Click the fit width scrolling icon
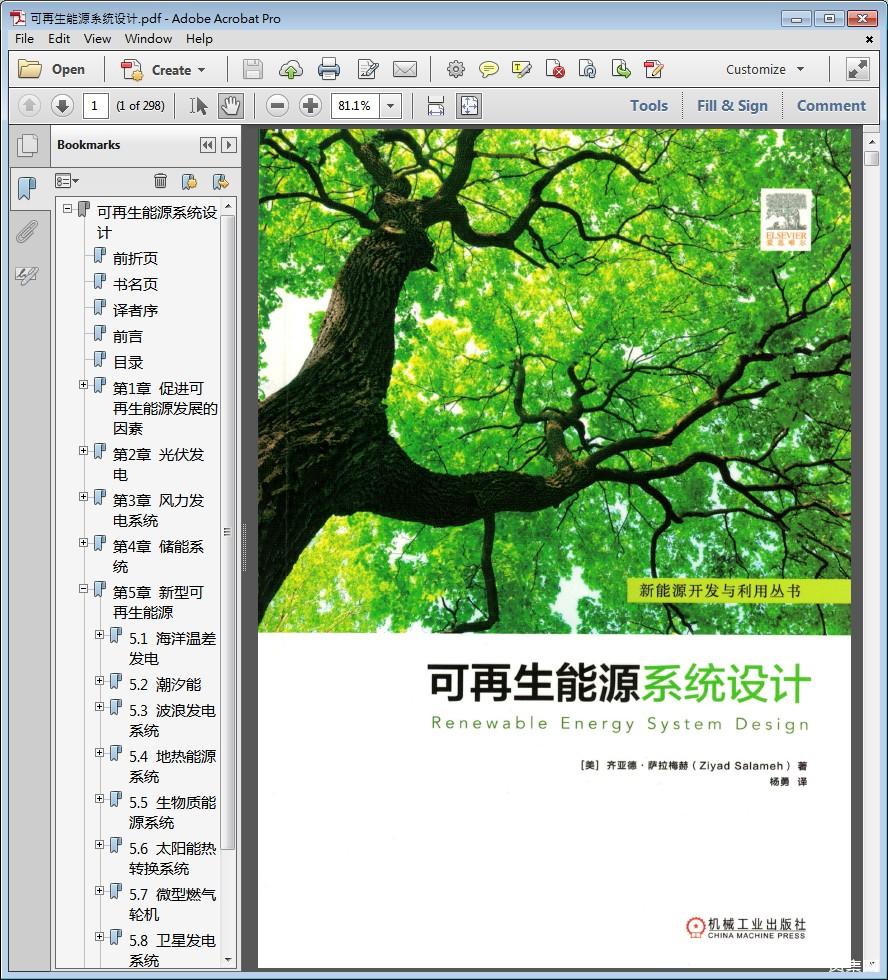Viewport: 888px width, 980px height. click(x=436, y=106)
